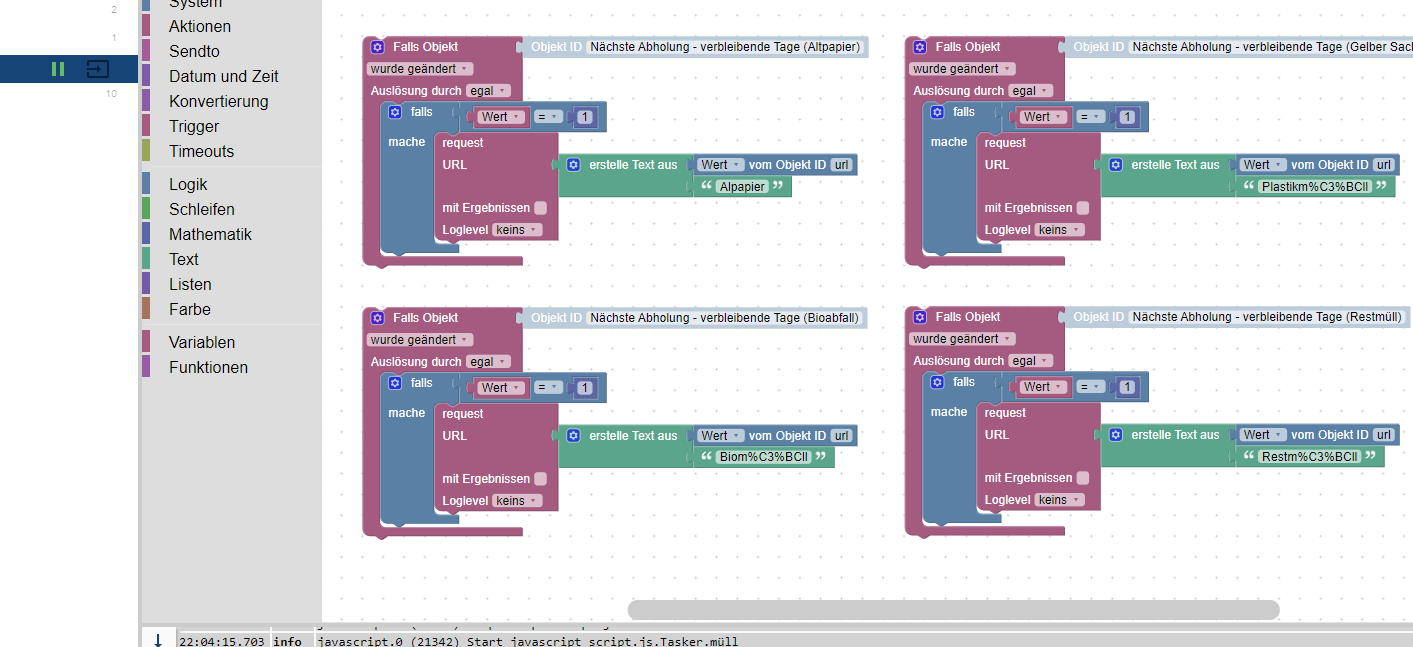Toggle 'mit Ergebnissen' checkbox in Gelber Sack block
This screenshot has width=1413, height=647.
pos(1082,208)
